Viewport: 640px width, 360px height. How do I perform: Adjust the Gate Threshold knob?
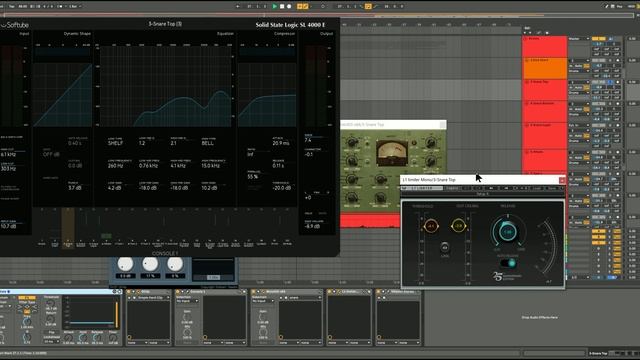[x=50, y=304]
